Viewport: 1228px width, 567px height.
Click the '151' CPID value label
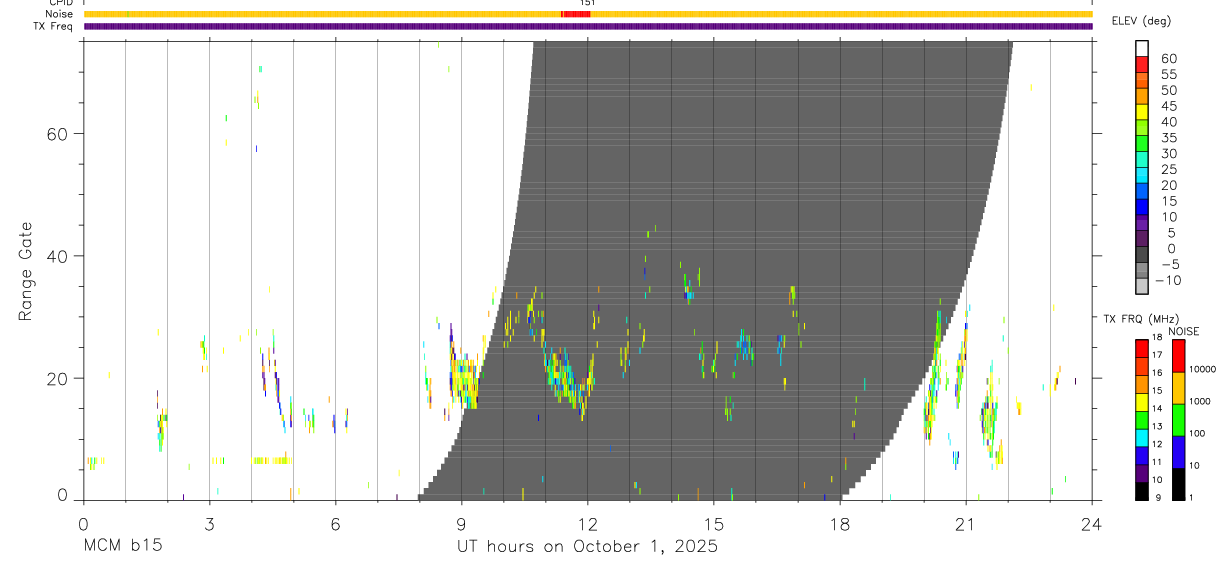(x=587, y=3)
